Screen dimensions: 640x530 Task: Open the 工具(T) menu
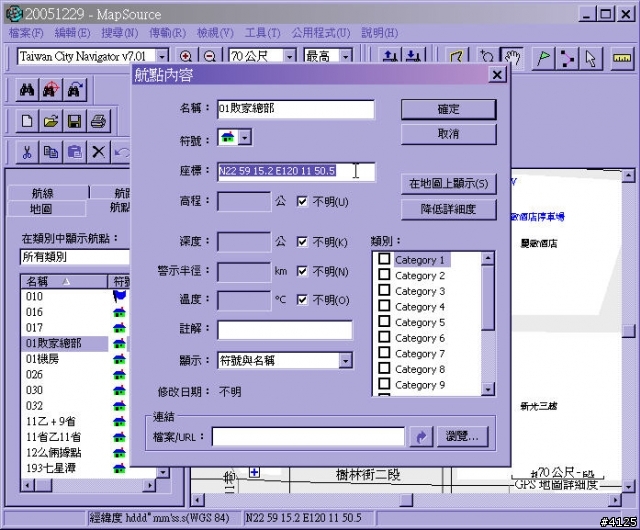[262, 33]
